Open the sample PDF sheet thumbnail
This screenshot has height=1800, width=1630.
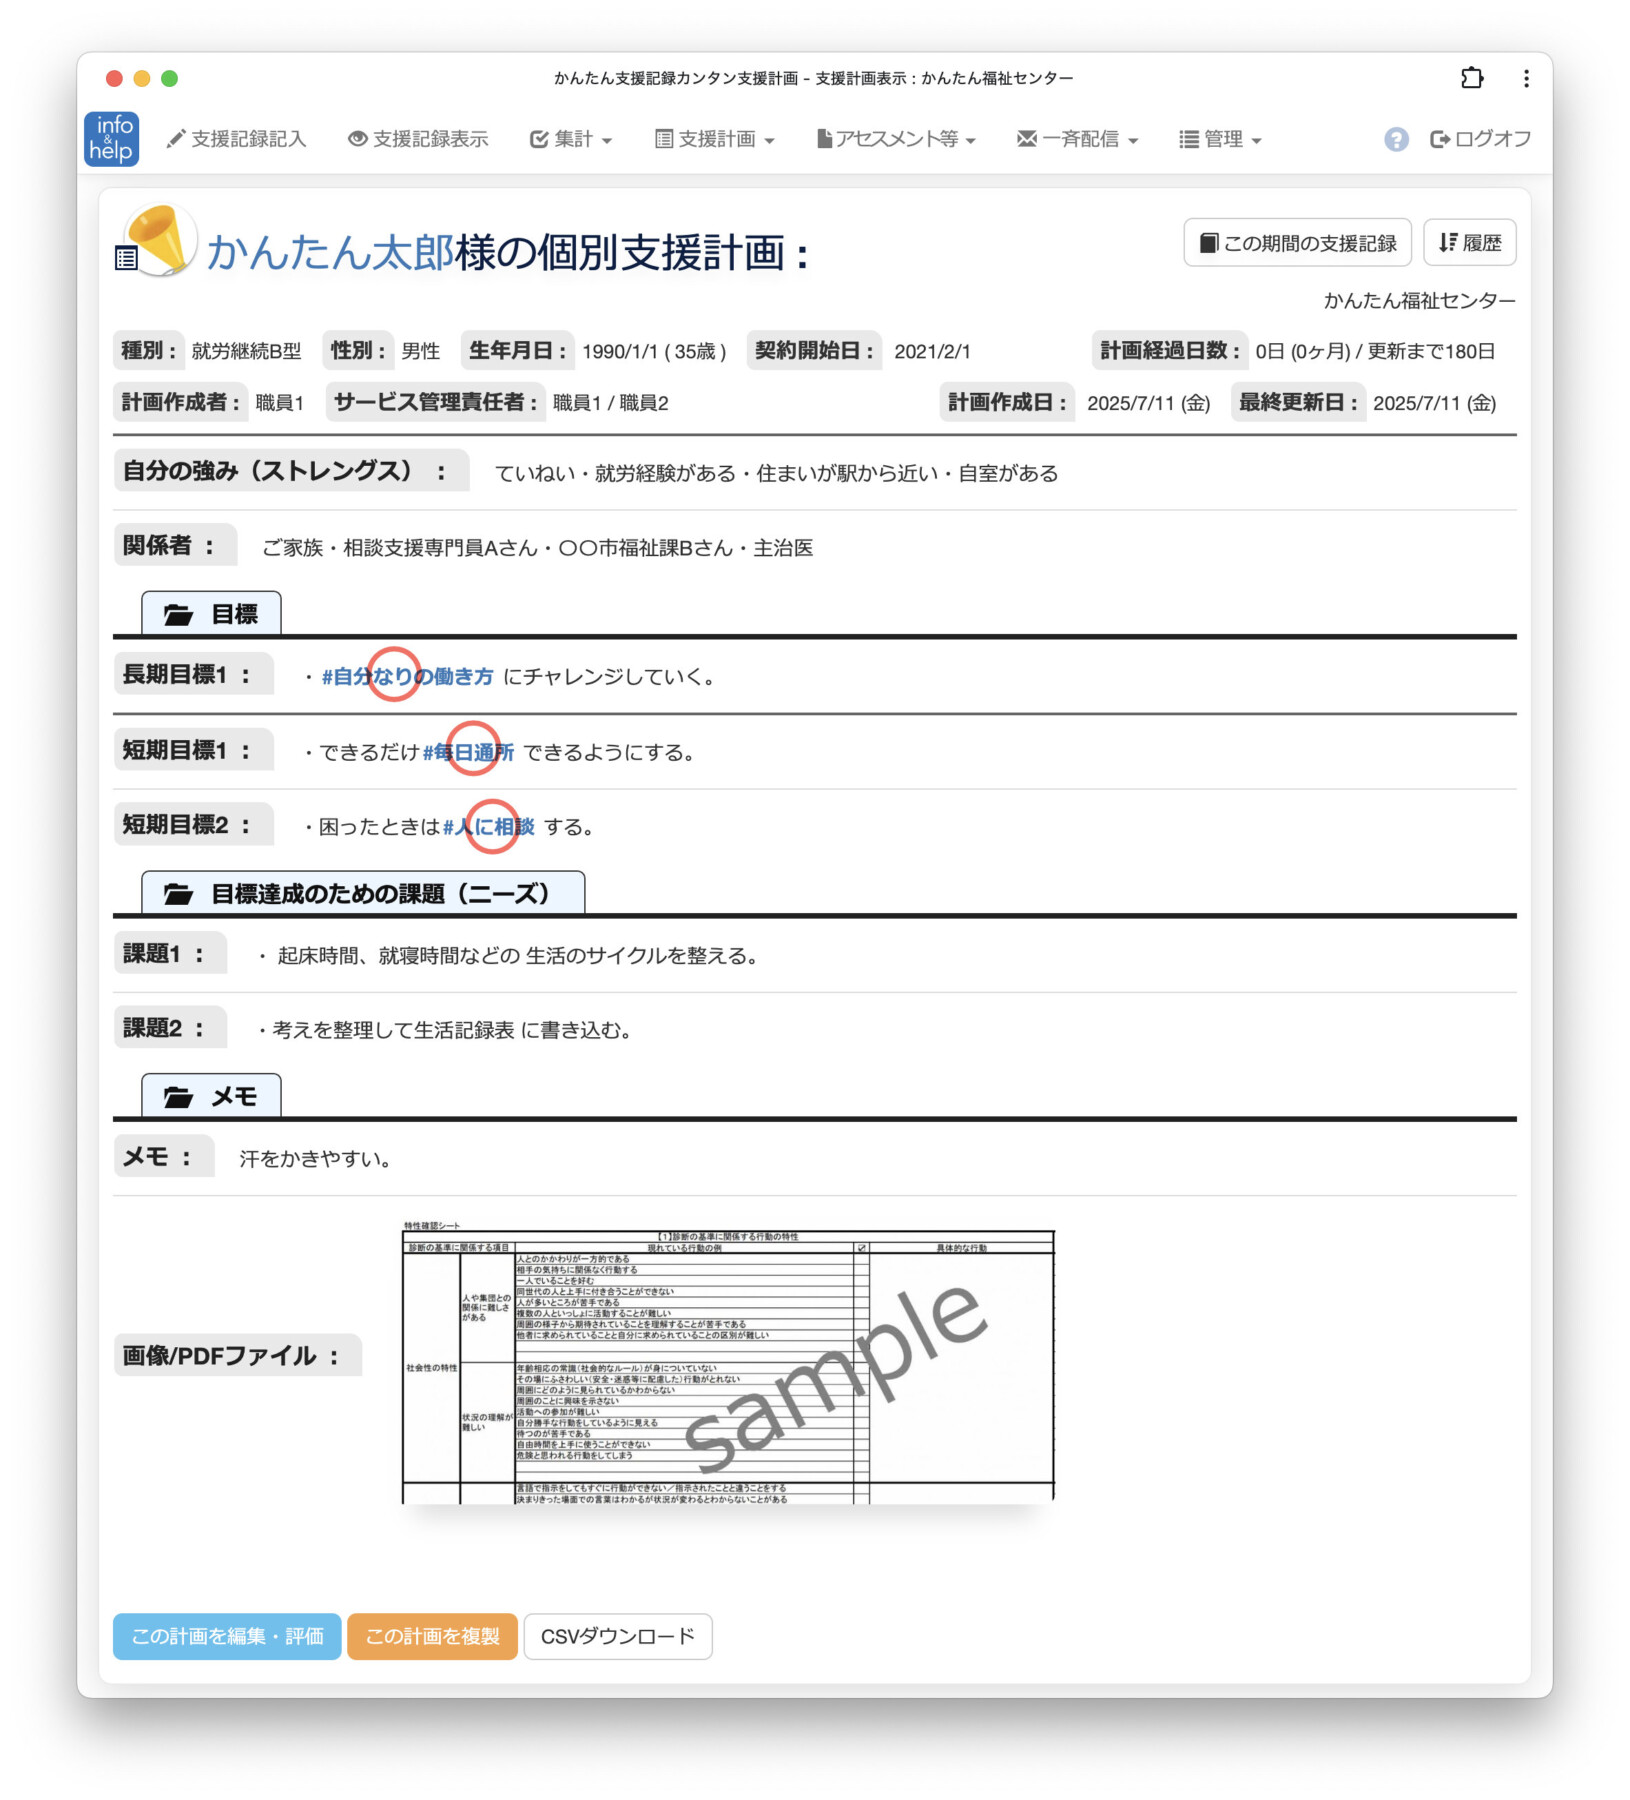728,1361
